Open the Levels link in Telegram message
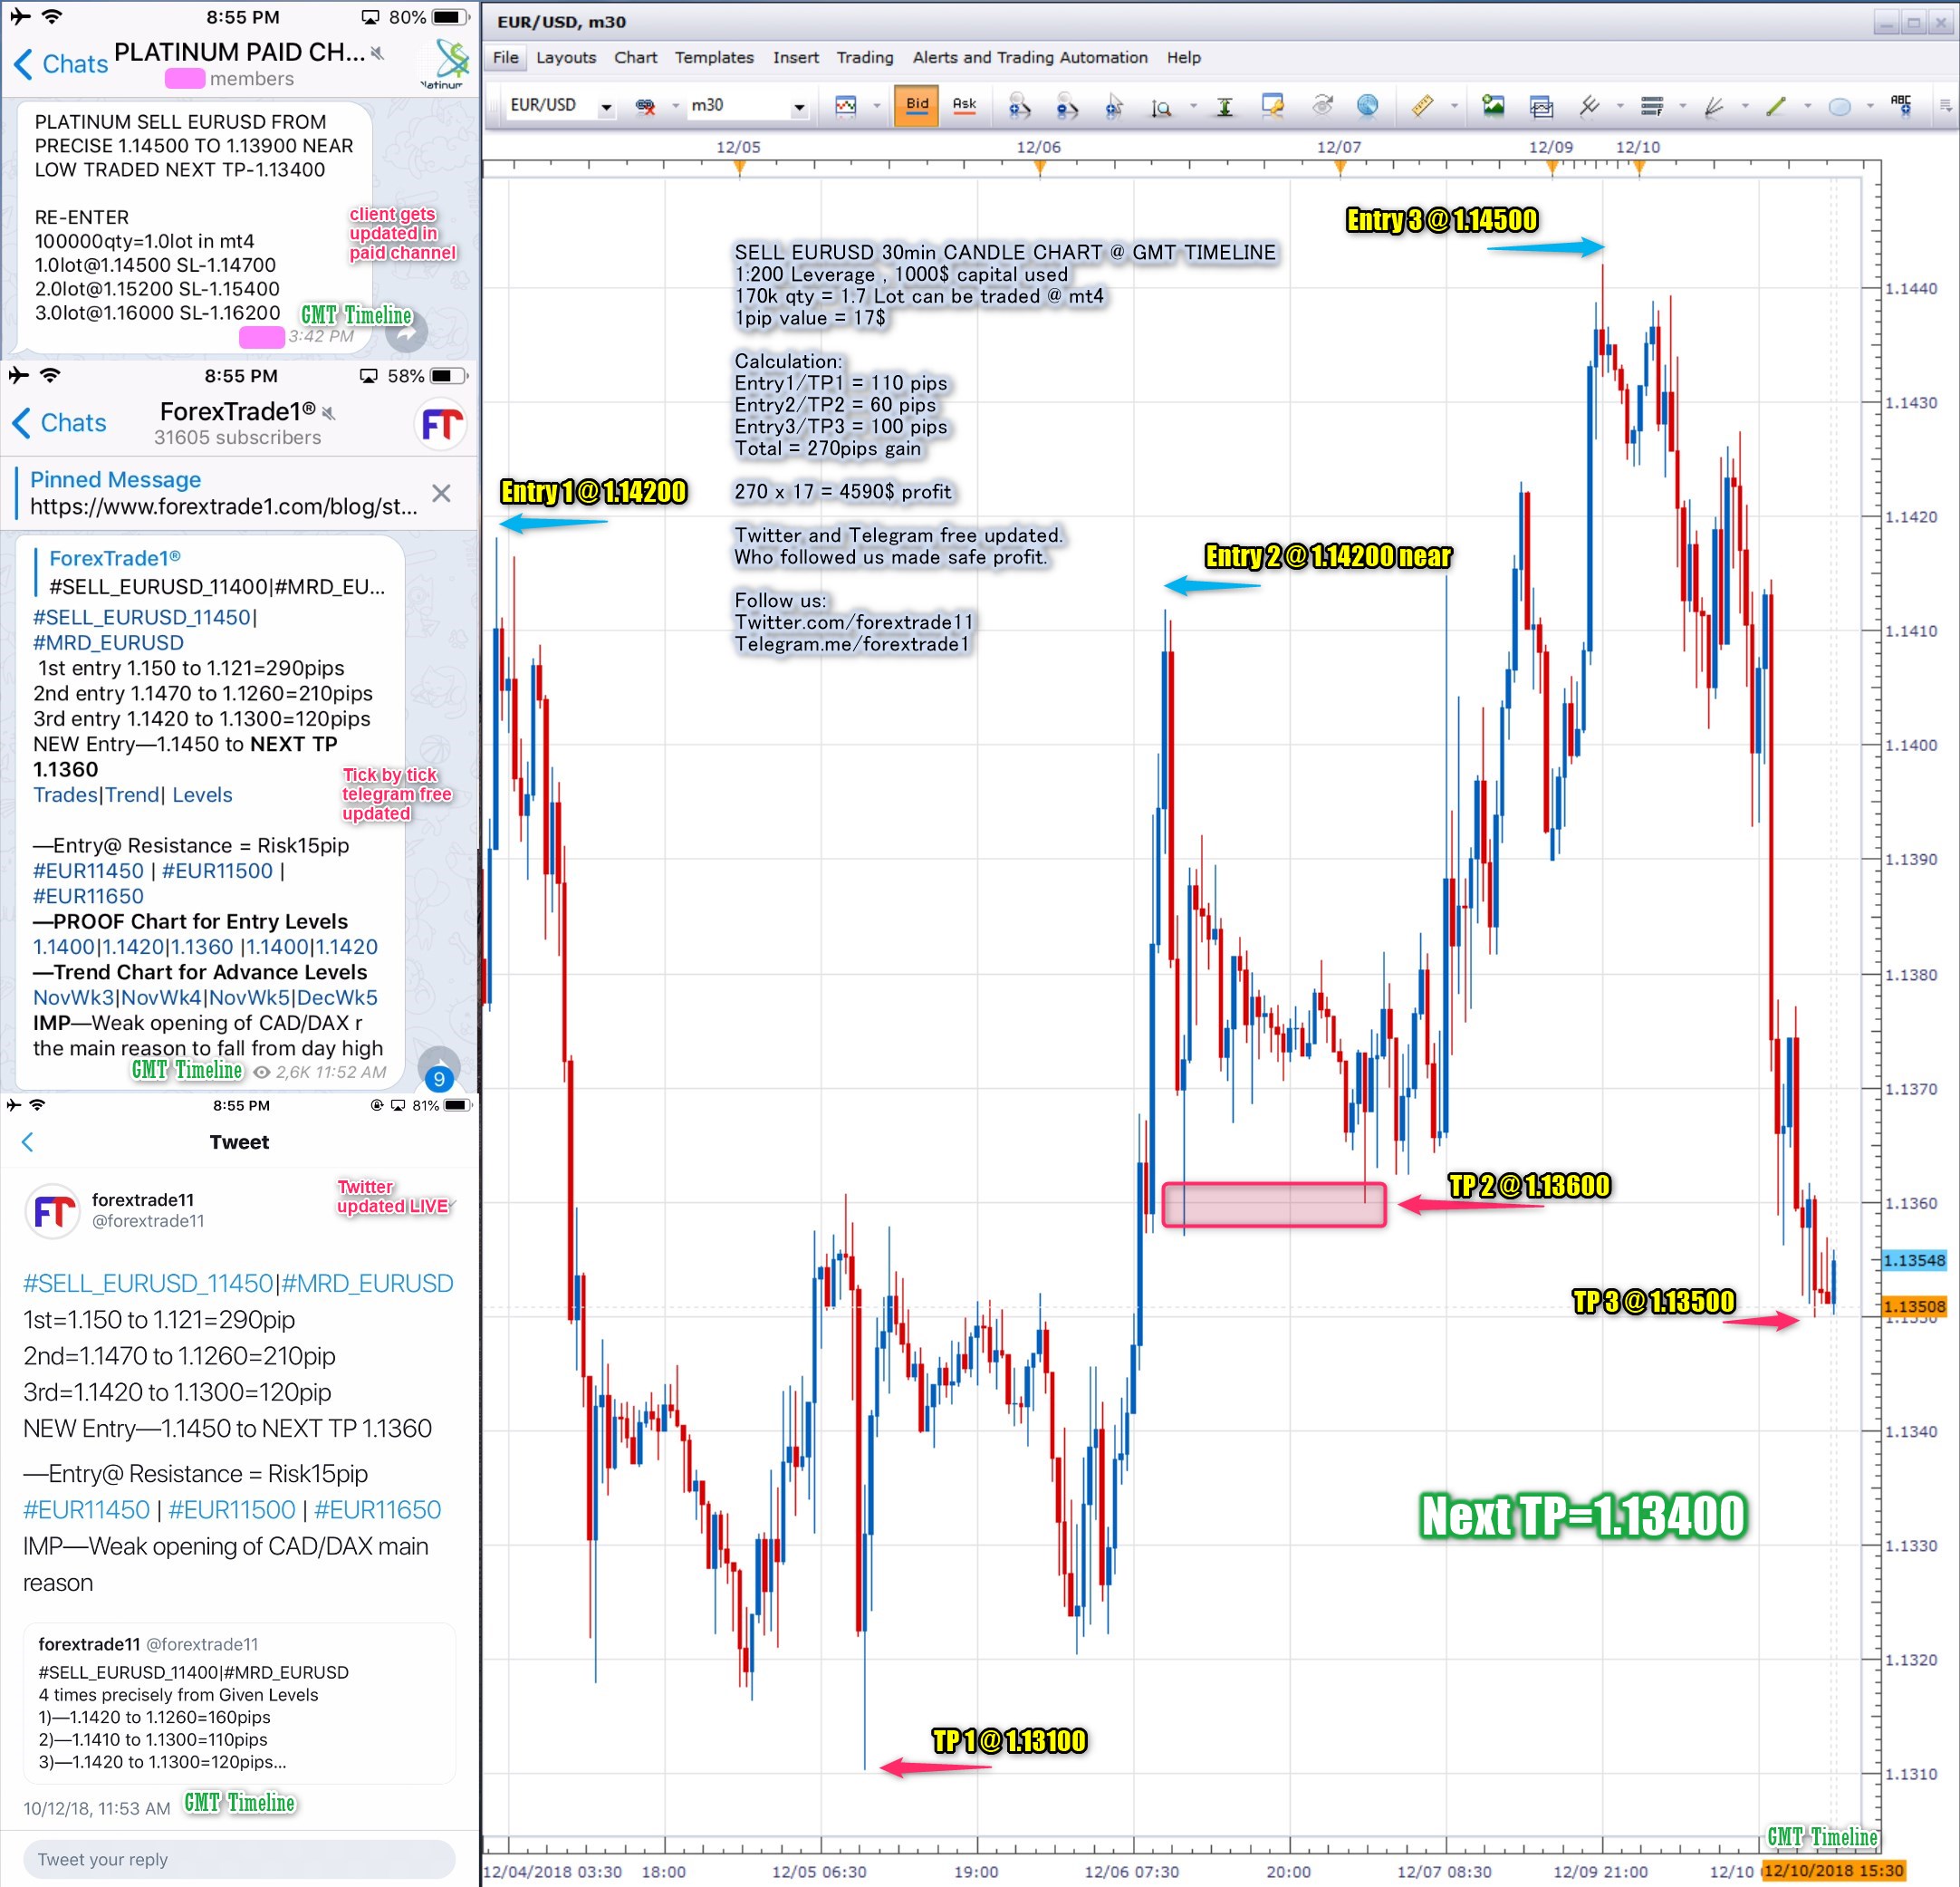Image resolution: width=1960 pixels, height=1887 pixels. (202, 795)
